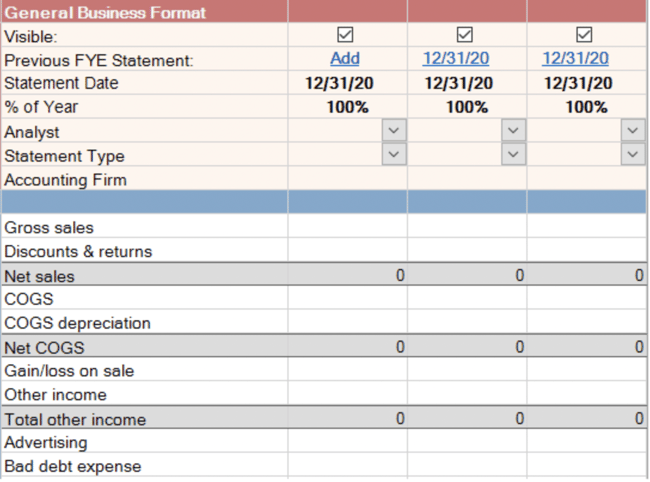
Task: Select the first column's Accounting Firm cell
Action: [347, 179]
